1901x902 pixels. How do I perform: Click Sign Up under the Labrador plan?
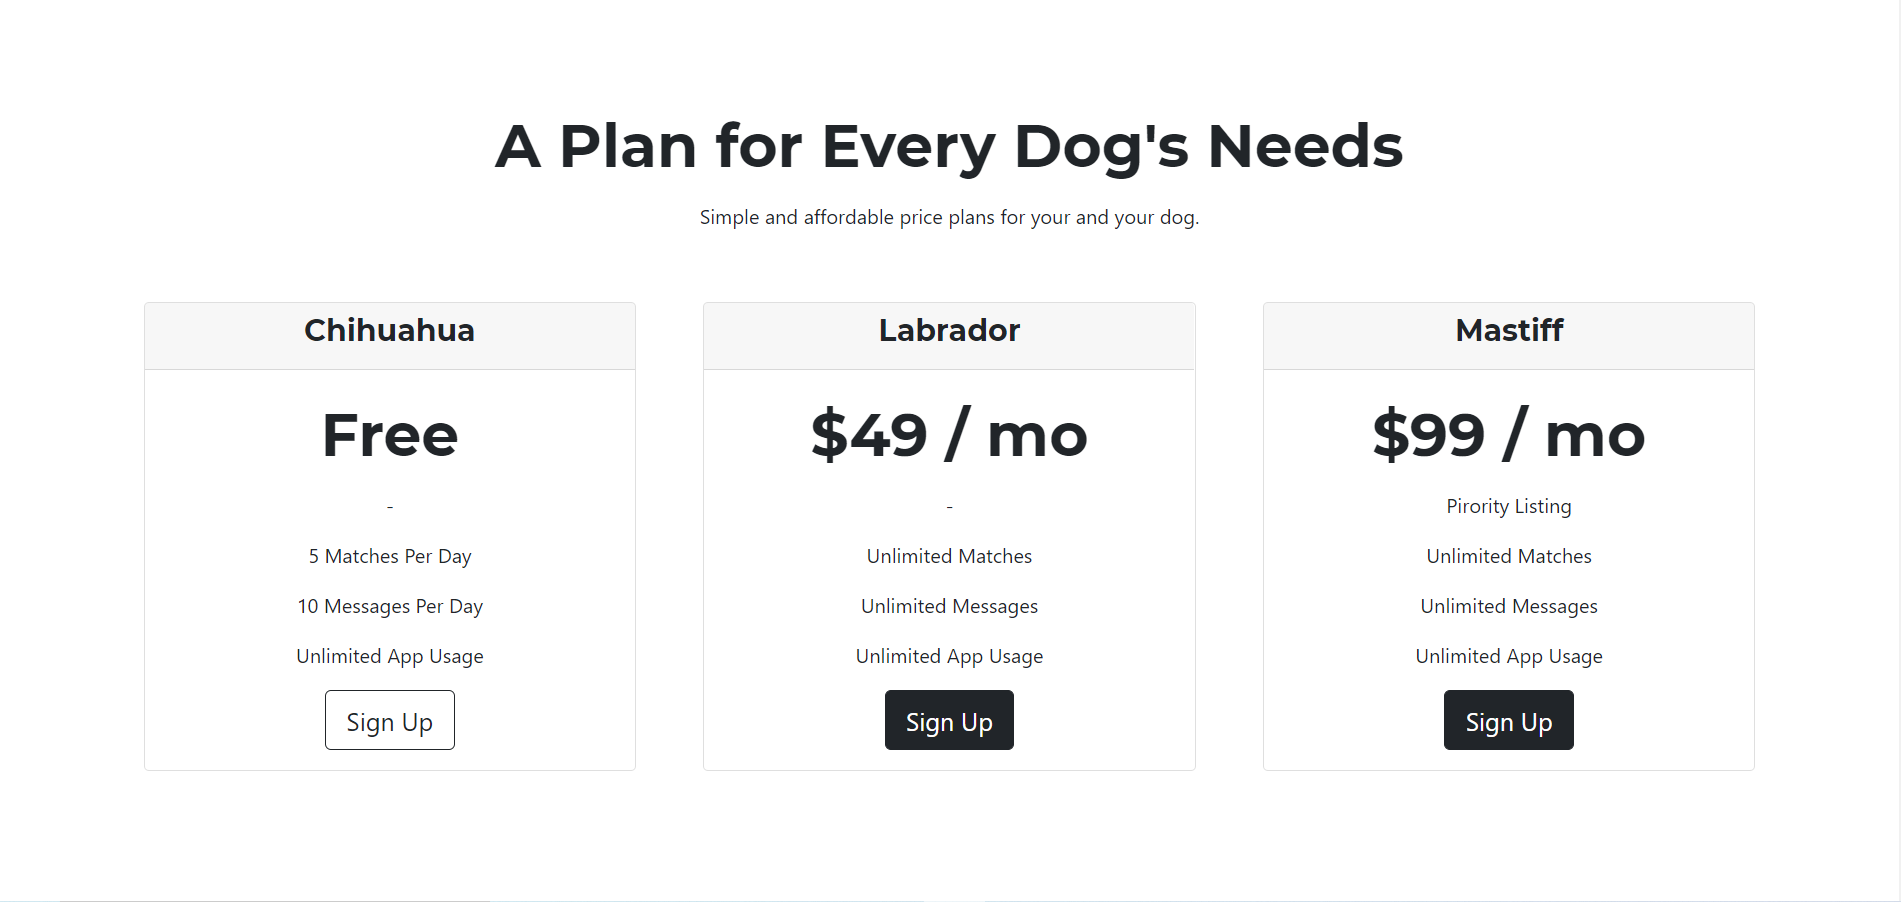pyautogui.click(x=948, y=720)
